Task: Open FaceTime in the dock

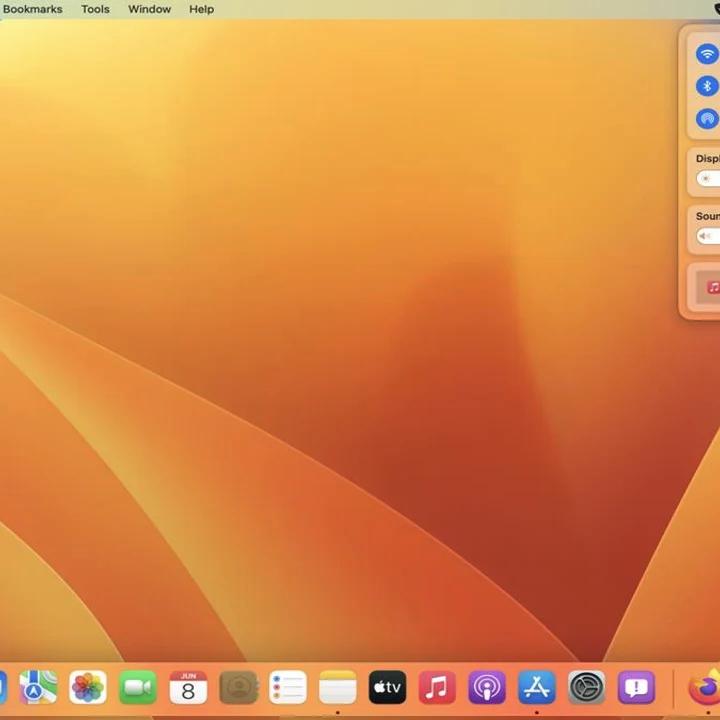Action: [x=138, y=687]
